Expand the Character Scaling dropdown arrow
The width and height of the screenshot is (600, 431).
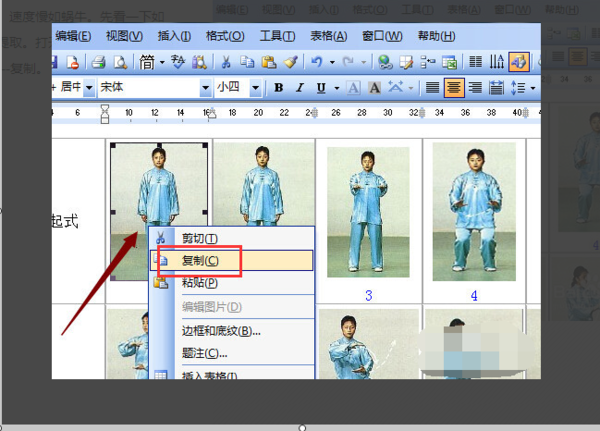(x=411, y=88)
